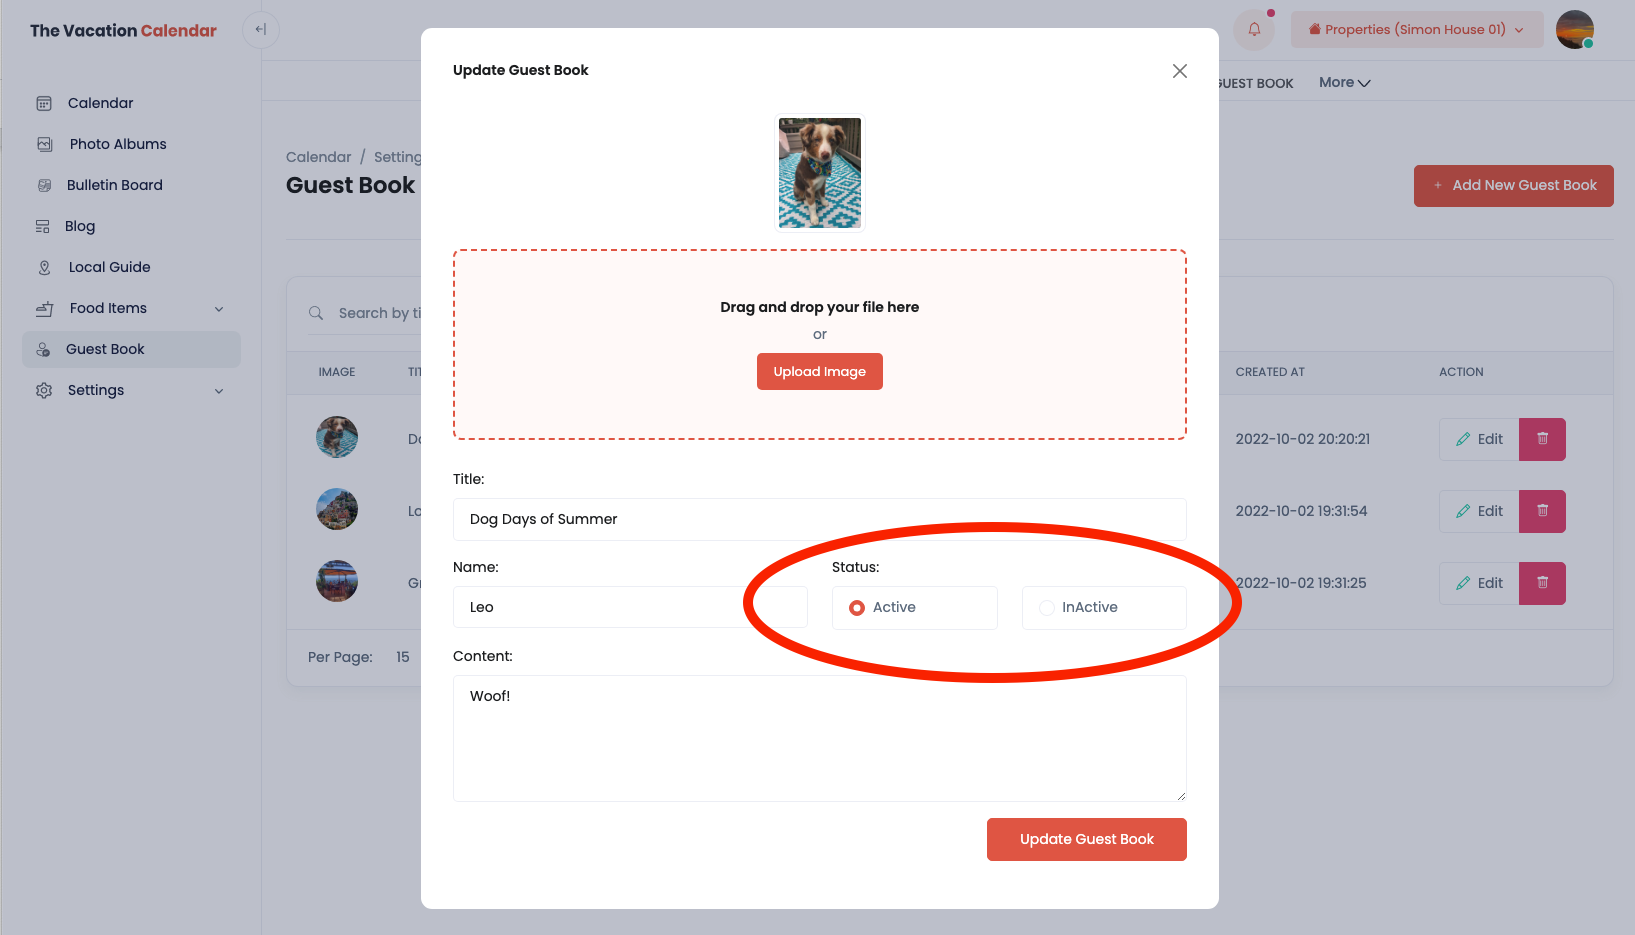
Task: Open Photo Albums in sidebar
Action: pos(117,144)
